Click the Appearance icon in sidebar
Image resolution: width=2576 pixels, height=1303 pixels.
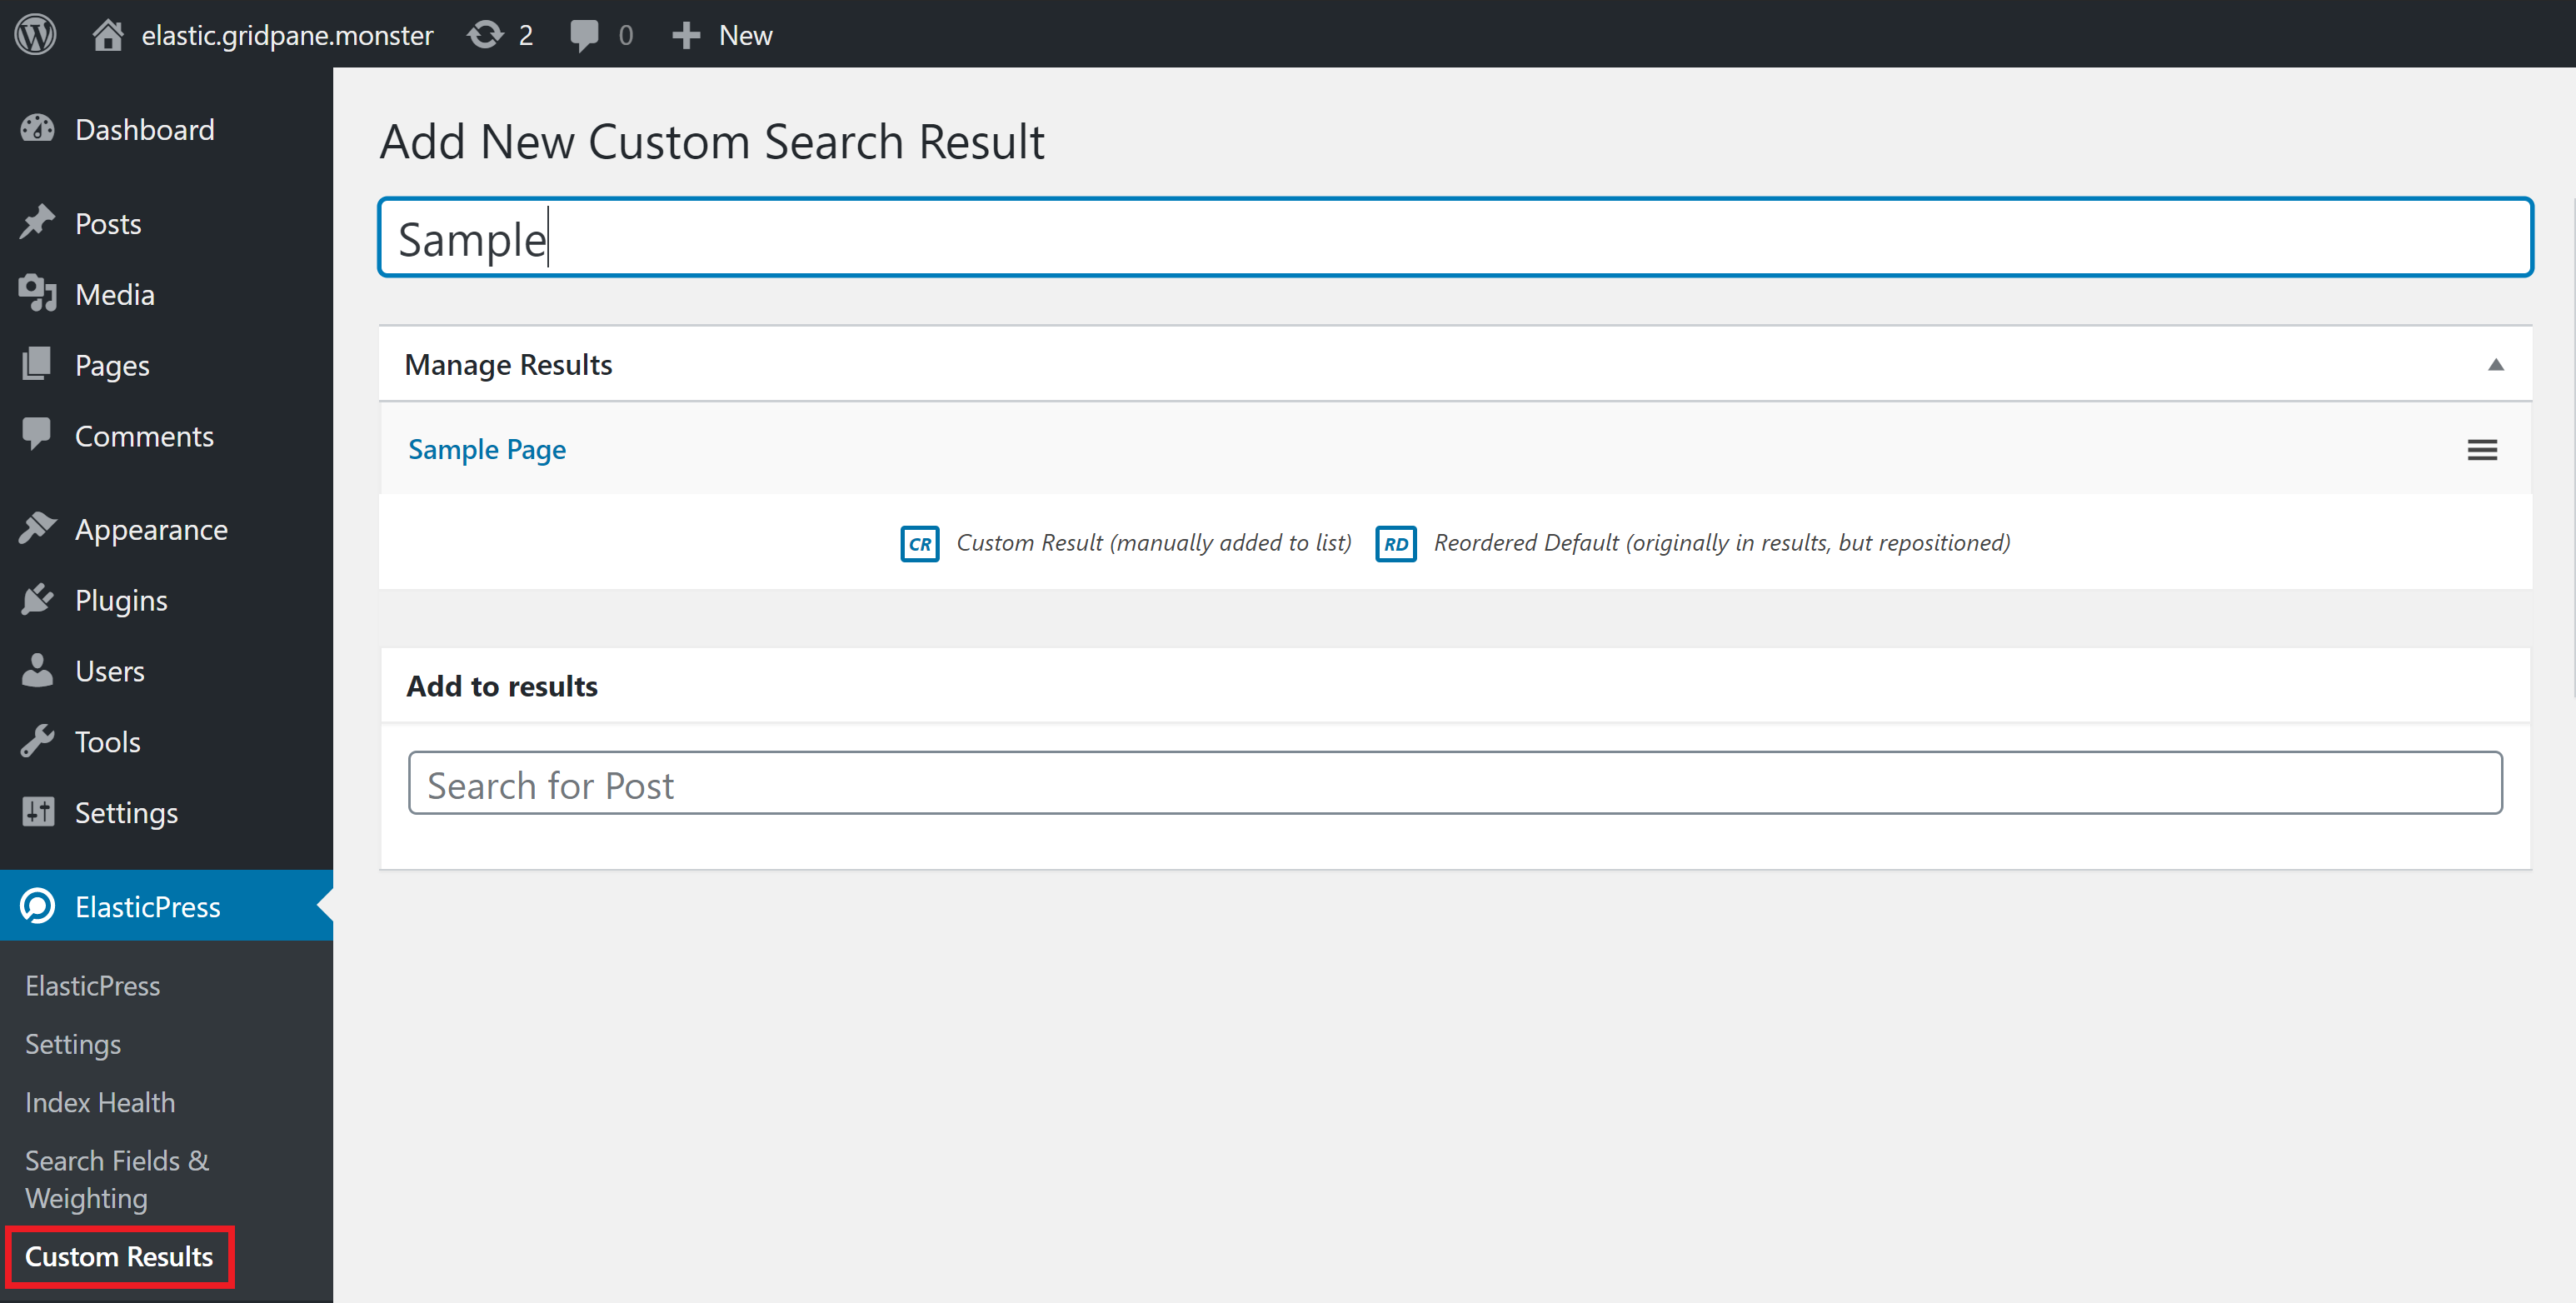point(40,530)
